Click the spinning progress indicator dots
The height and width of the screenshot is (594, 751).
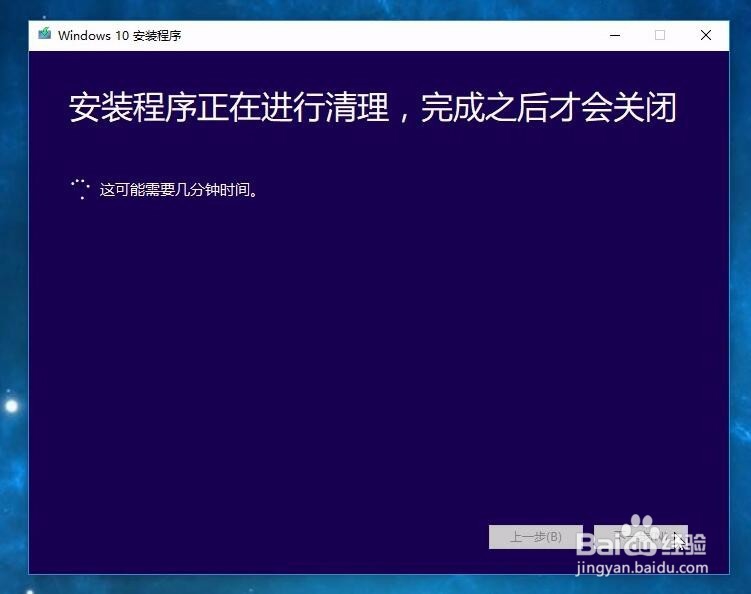coord(80,189)
